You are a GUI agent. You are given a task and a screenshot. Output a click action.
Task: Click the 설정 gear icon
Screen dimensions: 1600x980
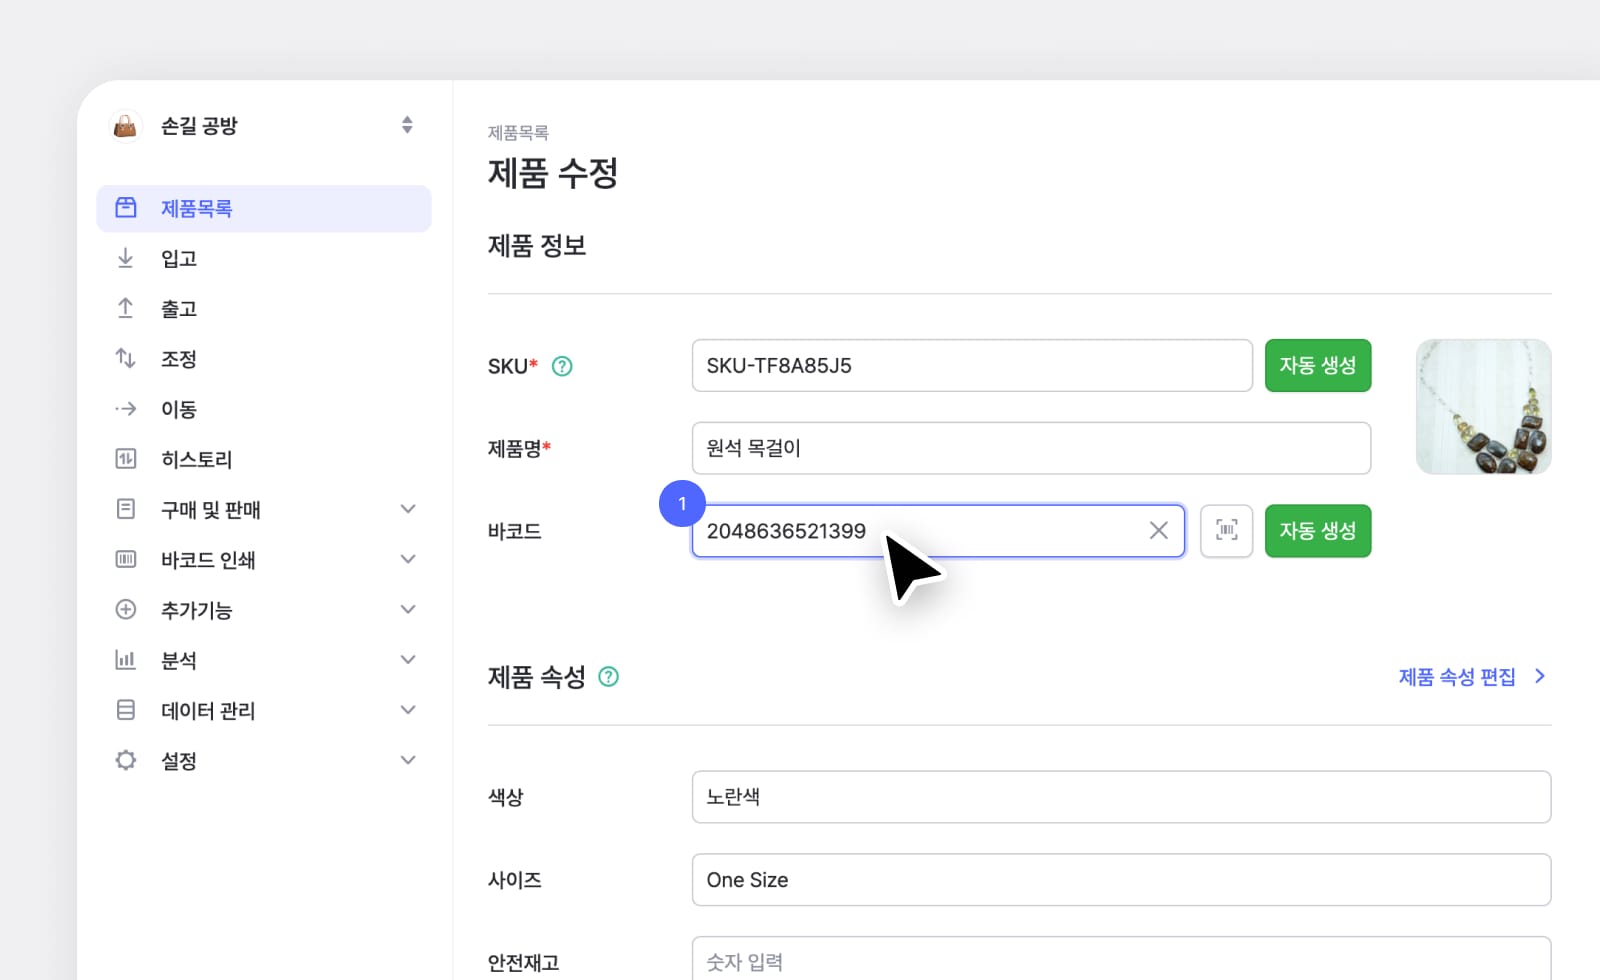(x=126, y=760)
